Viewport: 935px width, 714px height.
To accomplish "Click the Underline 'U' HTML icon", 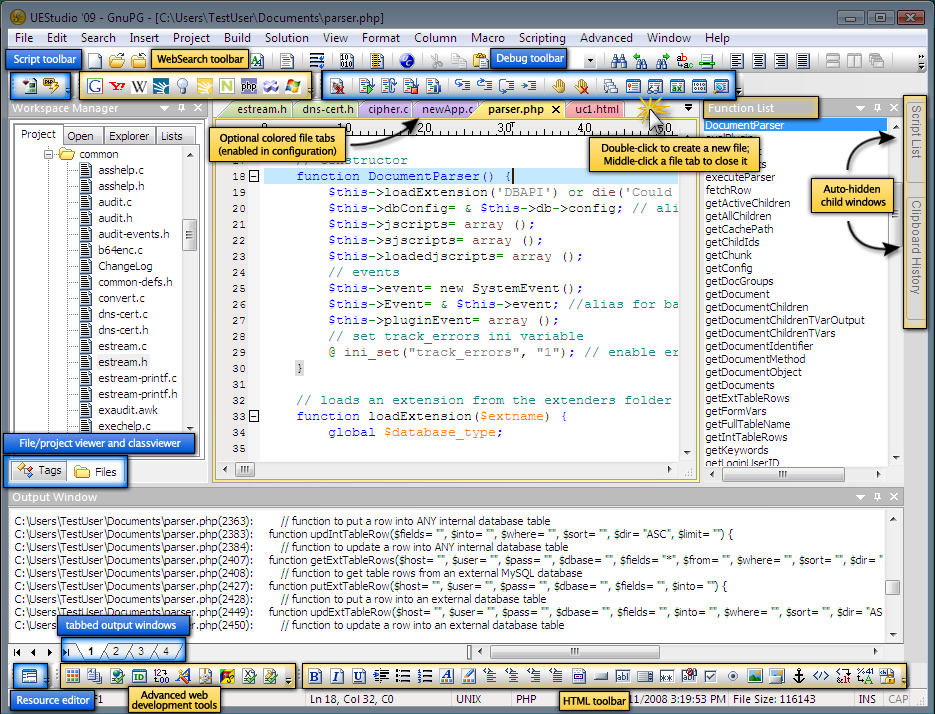I will 359,676.
